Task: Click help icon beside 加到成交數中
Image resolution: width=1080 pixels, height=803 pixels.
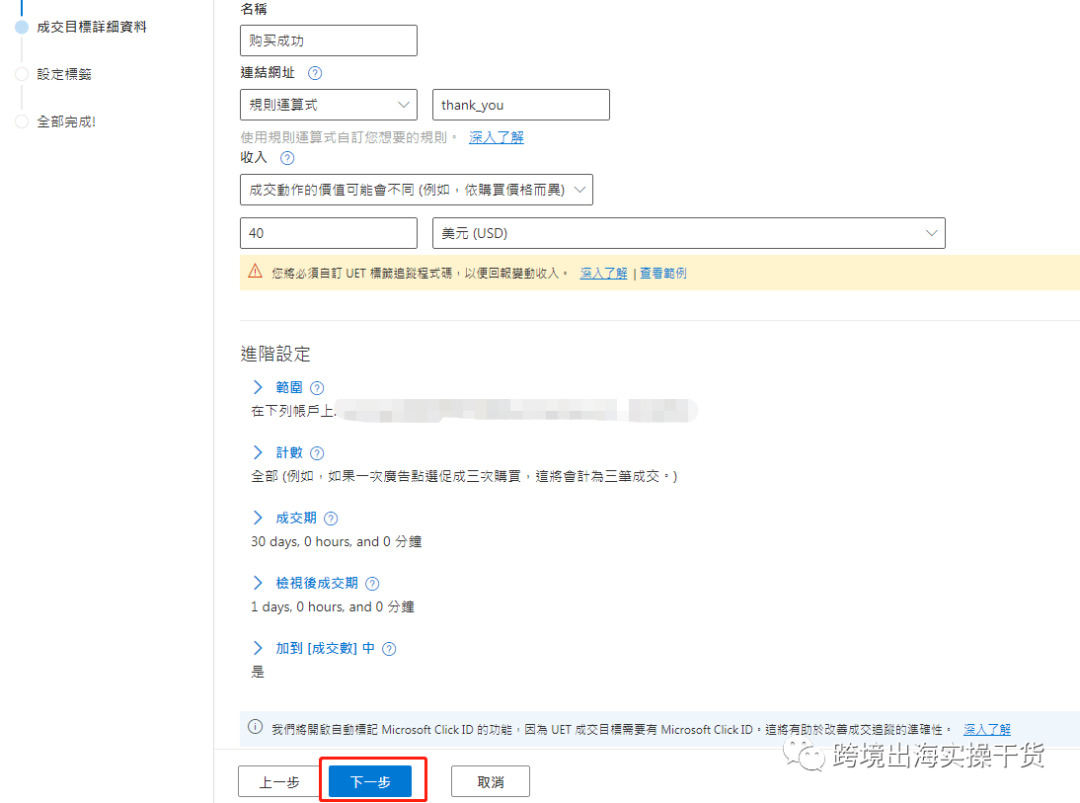Action: (388, 648)
